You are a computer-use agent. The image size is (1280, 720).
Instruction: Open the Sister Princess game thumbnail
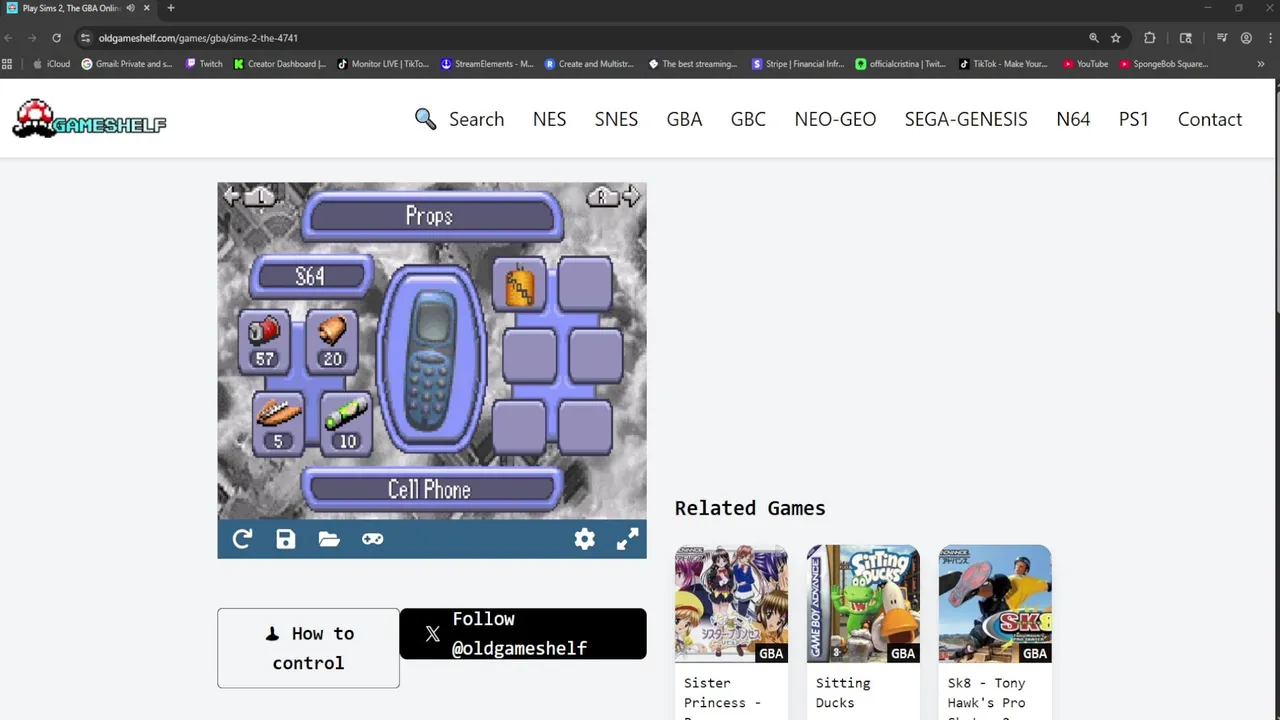click(x=731, y=603)
